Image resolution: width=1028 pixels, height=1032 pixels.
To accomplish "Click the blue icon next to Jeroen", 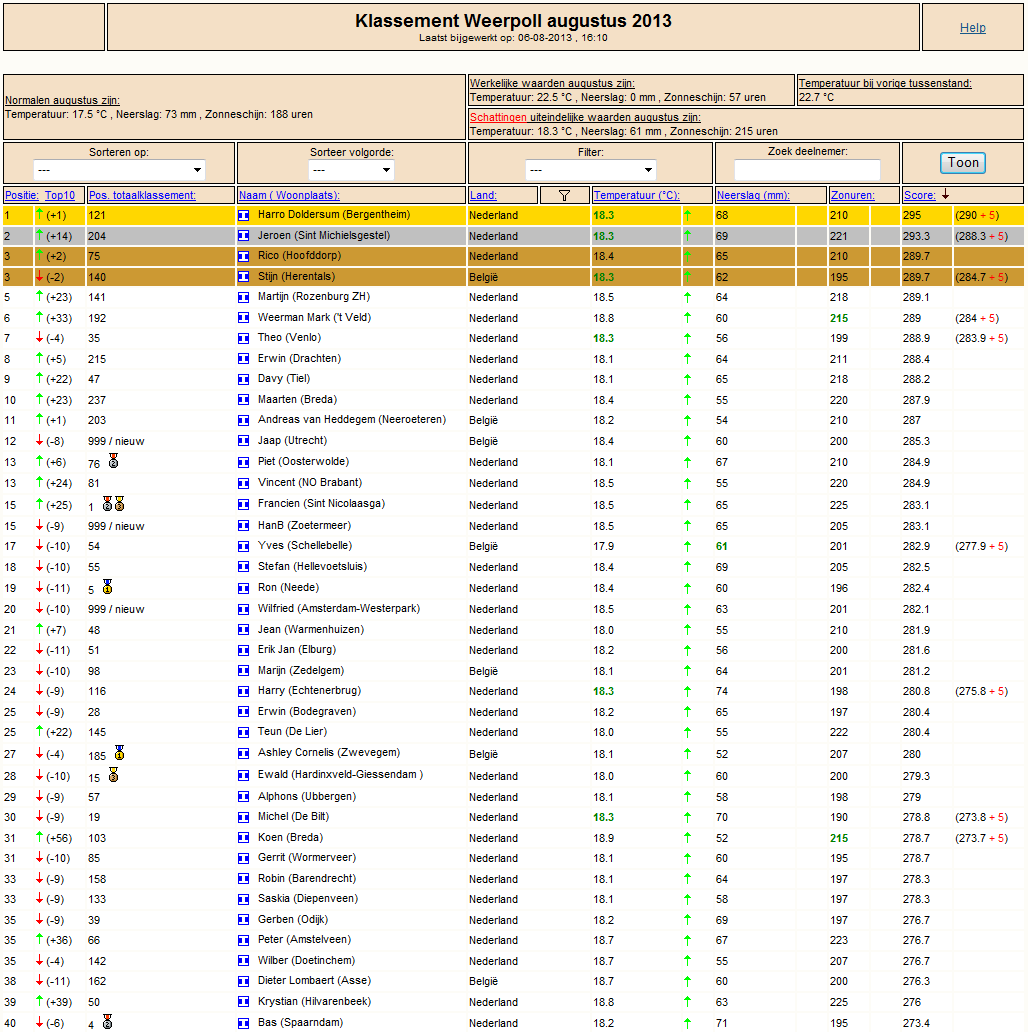I will pos(243,236).
